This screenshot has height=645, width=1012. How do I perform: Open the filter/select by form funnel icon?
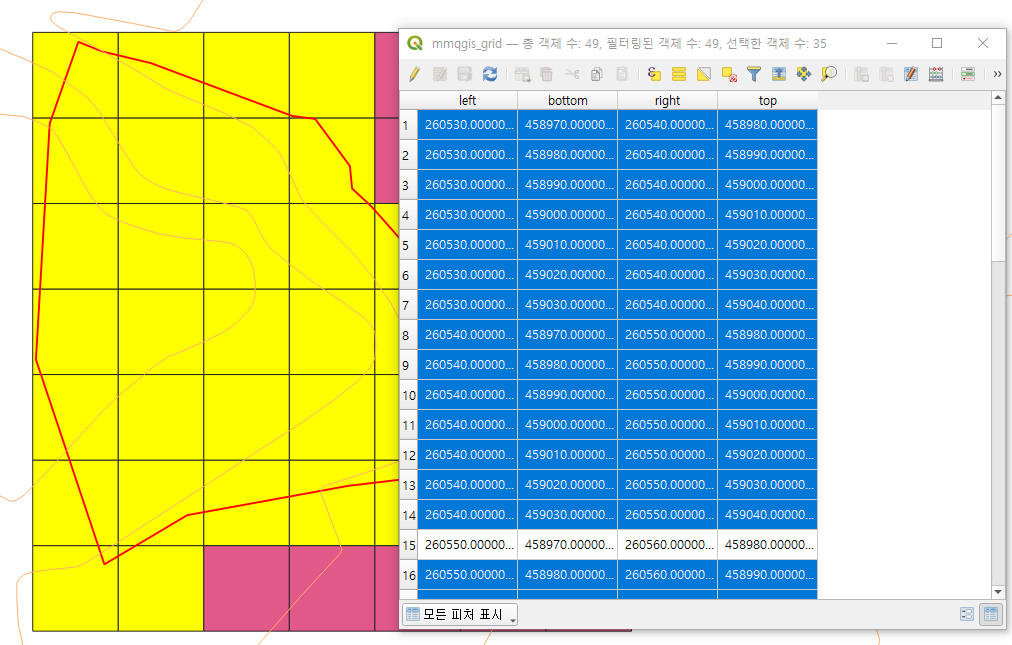pos(754,74)
